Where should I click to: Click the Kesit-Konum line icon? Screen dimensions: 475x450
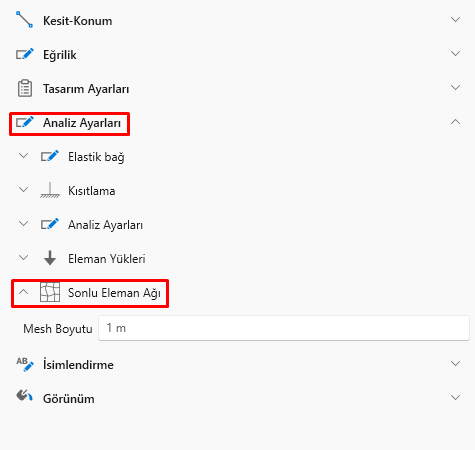[x=24, y=19]
